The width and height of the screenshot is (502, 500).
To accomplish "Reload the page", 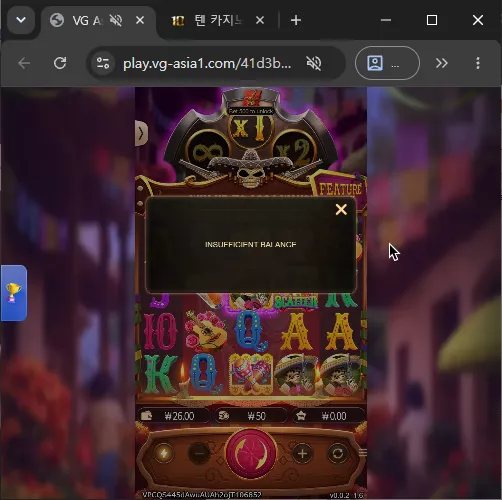I will point(60,63).
